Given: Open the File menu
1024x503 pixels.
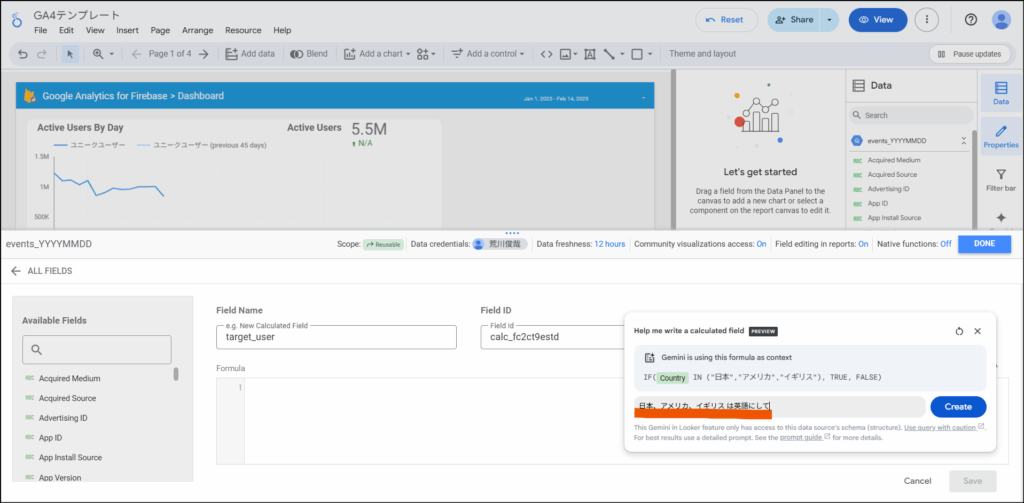Looking at the screenshot, I should point(40,31).
